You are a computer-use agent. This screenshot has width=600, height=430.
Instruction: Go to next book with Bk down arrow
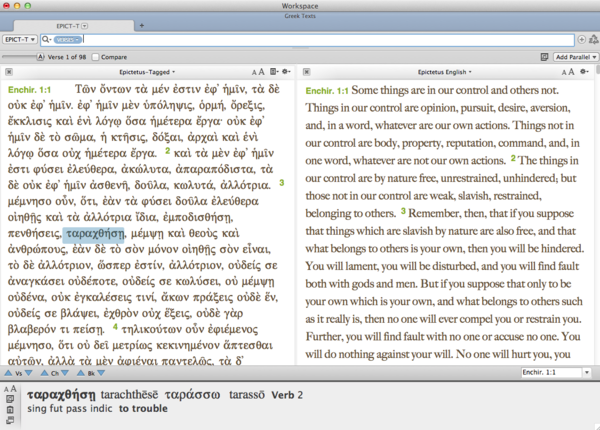(x=101, y=373)
